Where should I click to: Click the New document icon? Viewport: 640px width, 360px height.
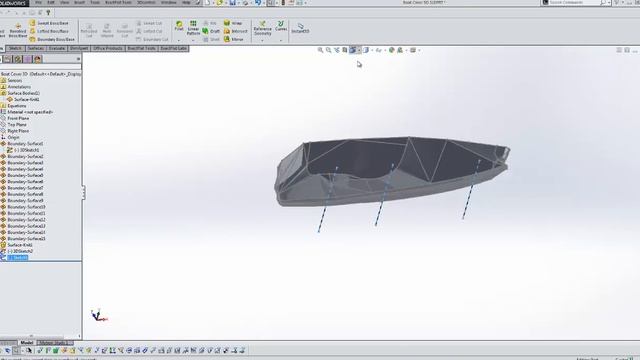pyautogui.click(x=207, y=2)
